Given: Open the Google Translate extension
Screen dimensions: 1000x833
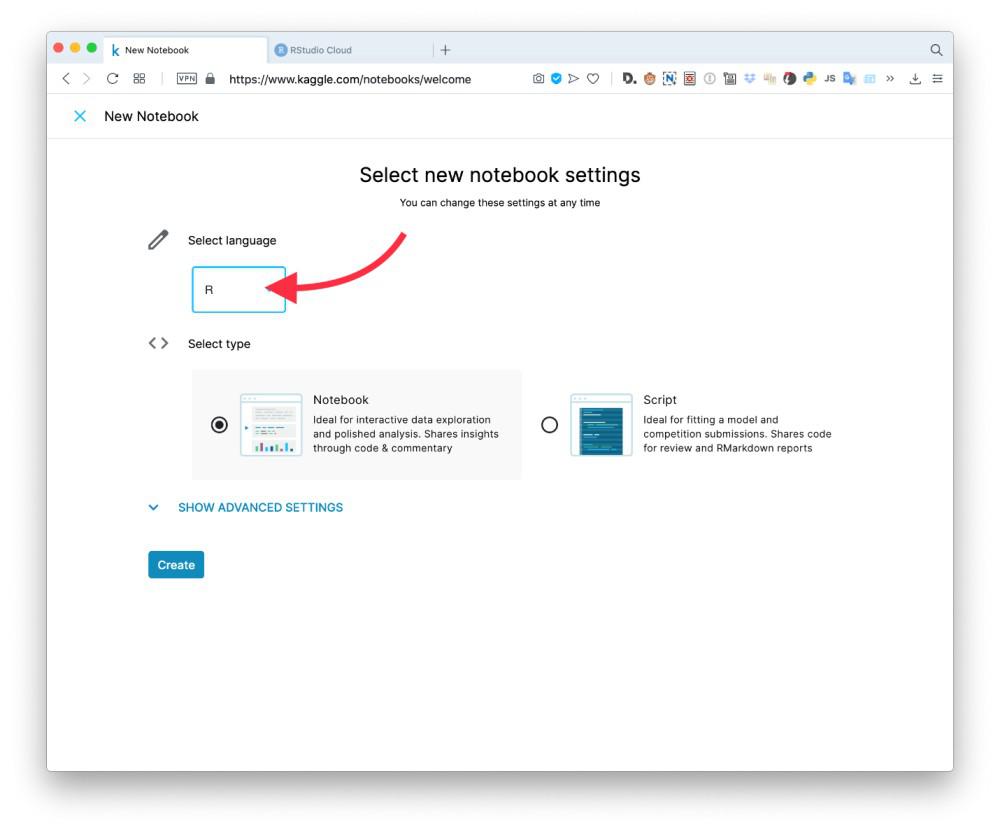Looking at the screenshot, I should [x=849, y=78].
